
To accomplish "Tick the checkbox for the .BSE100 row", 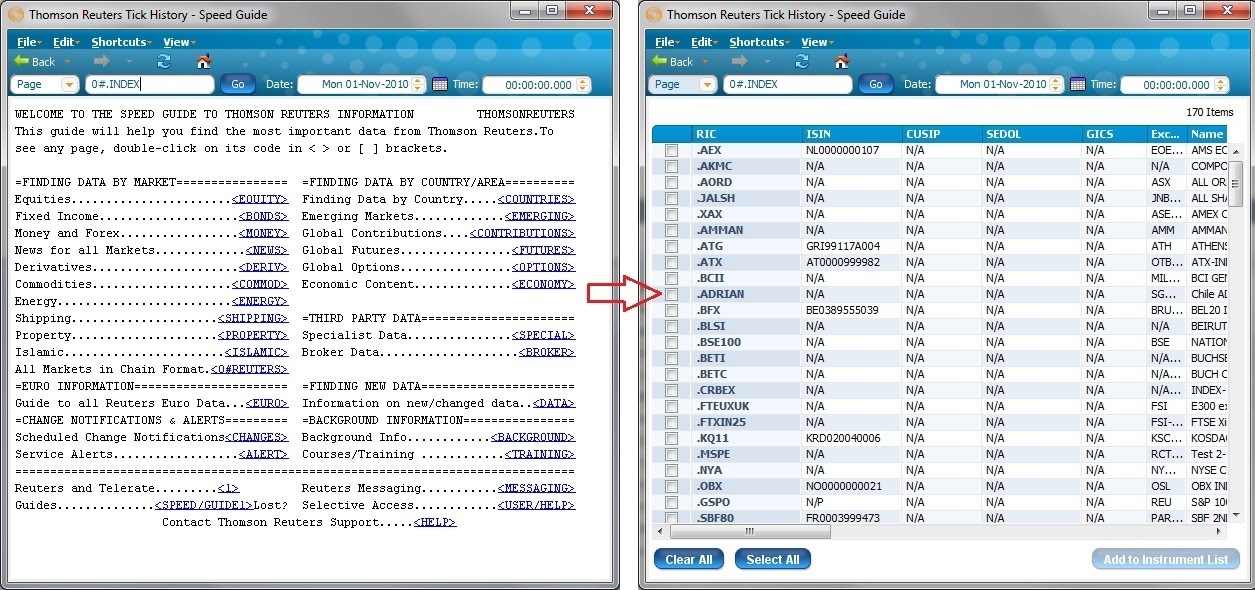I will [x=672, y=342].
